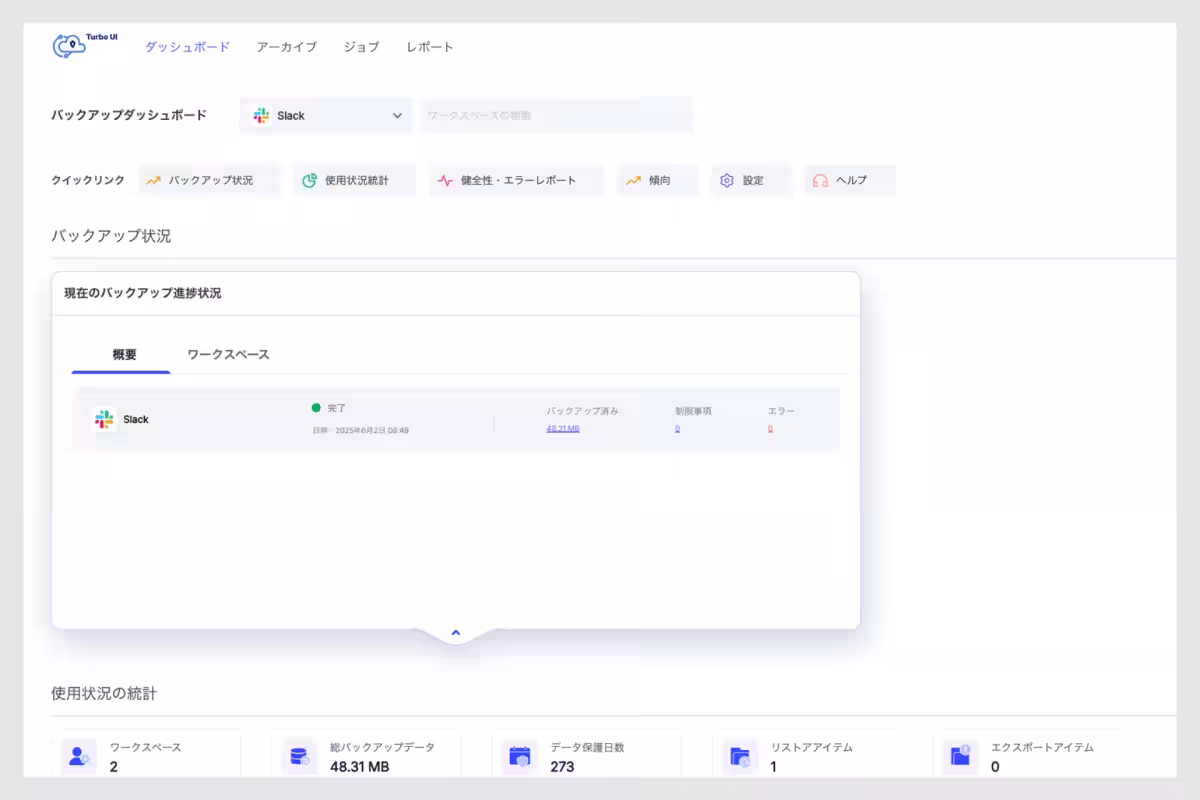Open the Slack service dropdown
This screenshot has height=800, width=1200.
(325, 115)
